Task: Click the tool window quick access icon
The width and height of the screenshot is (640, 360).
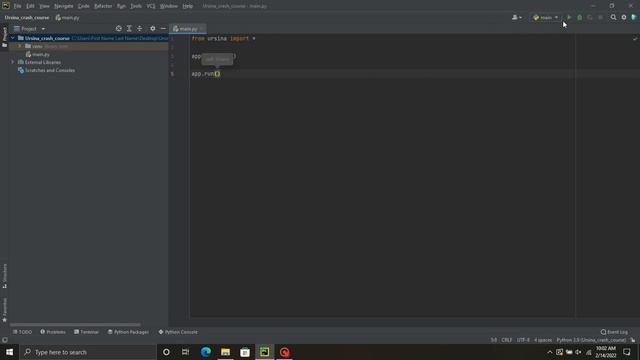Action: tap(4, 340)
